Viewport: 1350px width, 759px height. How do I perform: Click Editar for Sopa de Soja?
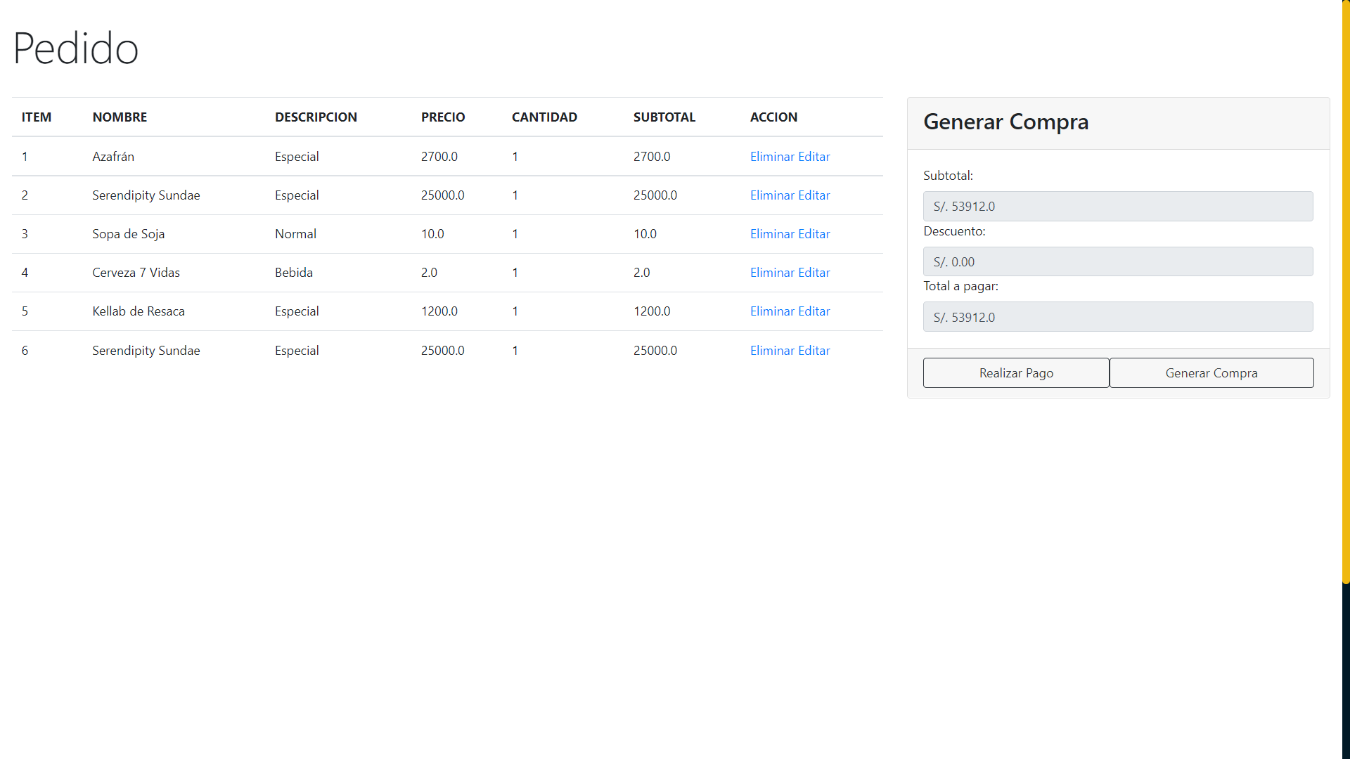click(x=814, y=234)
